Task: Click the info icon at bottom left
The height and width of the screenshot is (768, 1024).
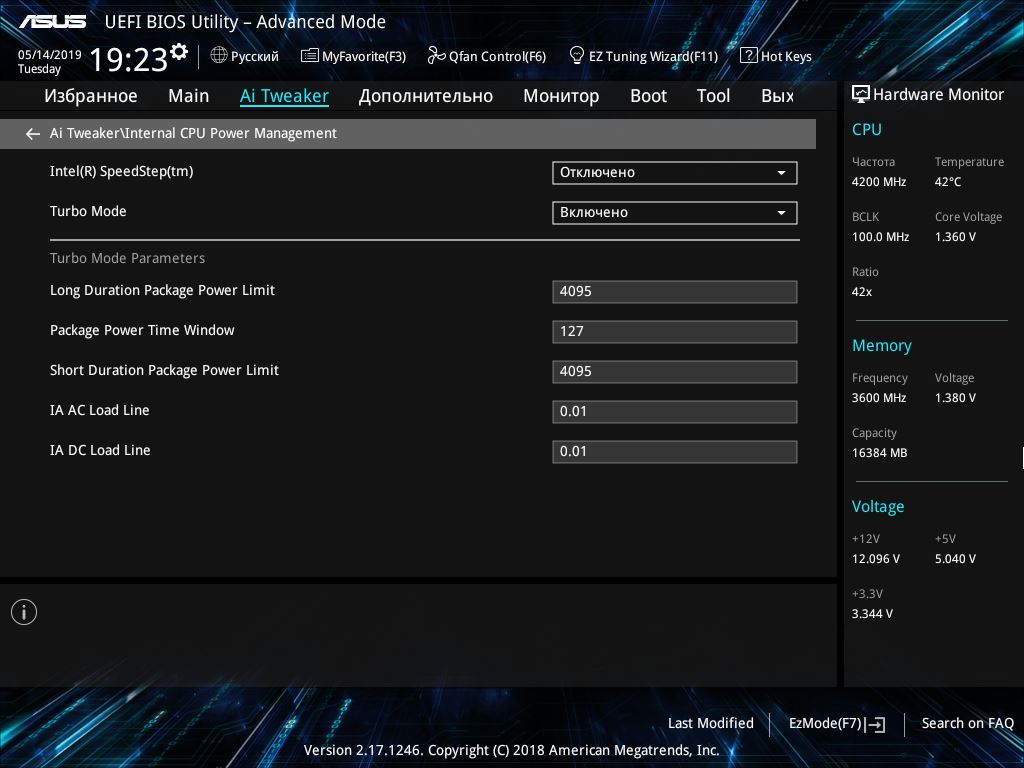Action: pos(24,612)
